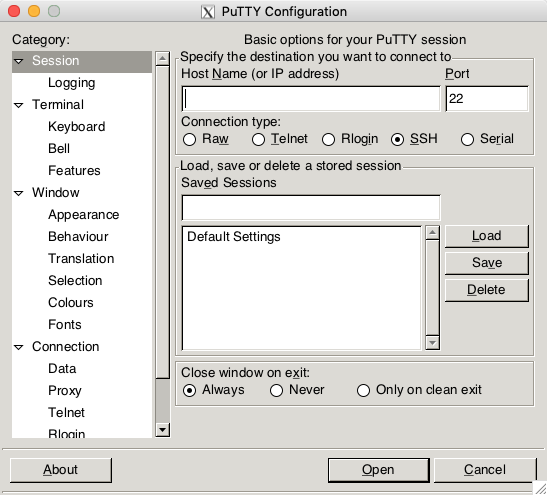The height and width of the screenshot is (495, 547).
Task: Select the Logging category
Action: (72, 83)
